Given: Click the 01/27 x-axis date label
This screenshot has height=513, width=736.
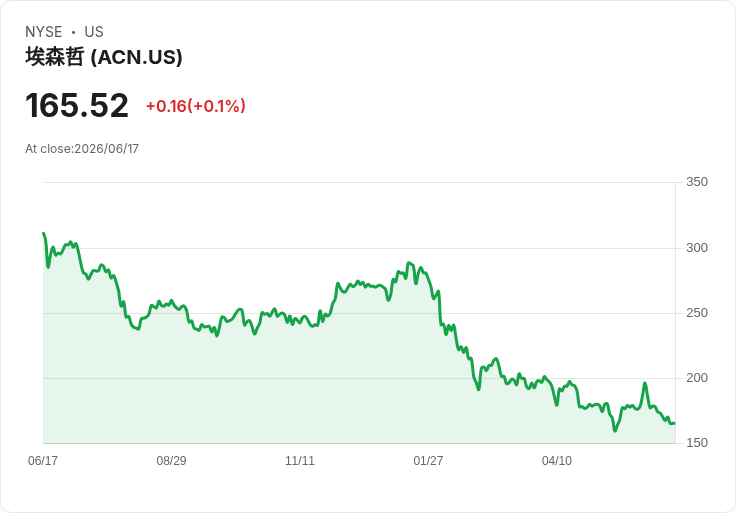Looking at the screenshot, I should pos(428,460).
